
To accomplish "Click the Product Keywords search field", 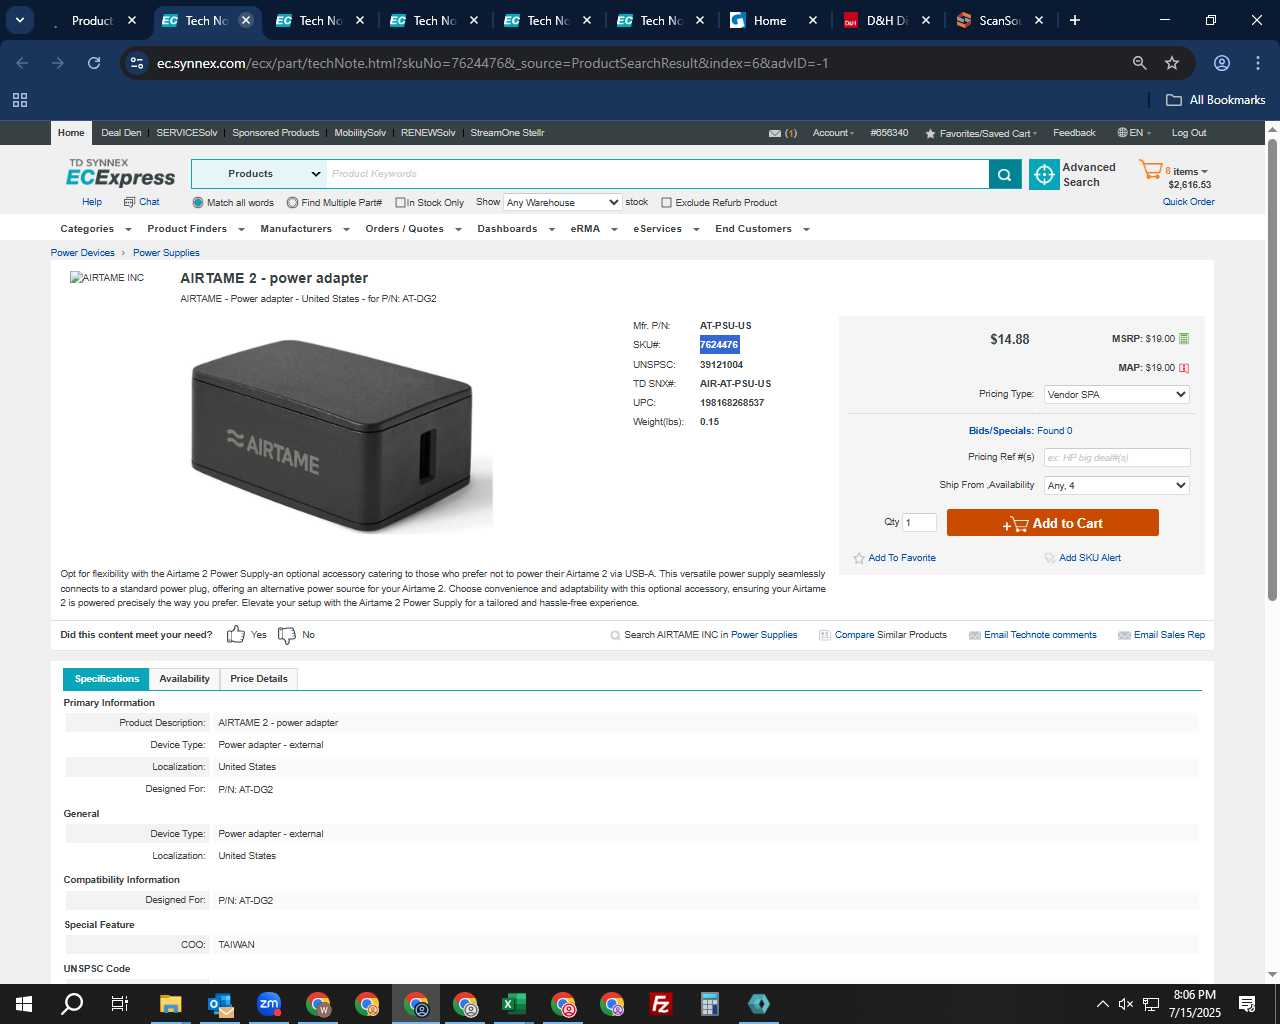I will click(x=658, y=174).
